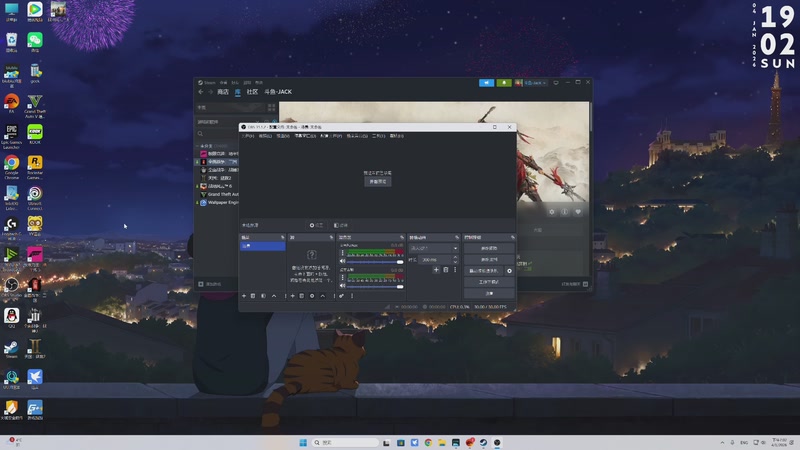Float the Controls dock via header icon

click(x=513, y=237)
